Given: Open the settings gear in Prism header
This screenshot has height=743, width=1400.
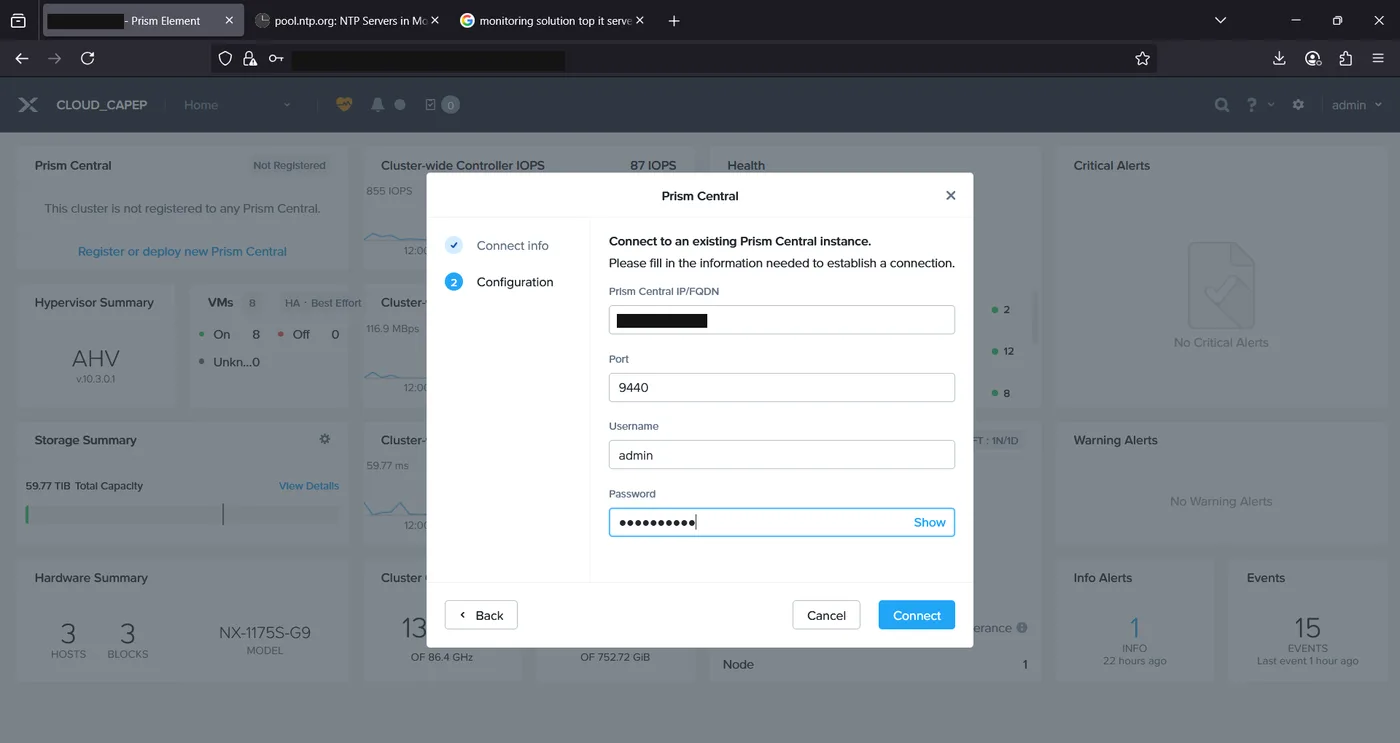Looking at the screenshot, I should click(x=1298, y=104).
